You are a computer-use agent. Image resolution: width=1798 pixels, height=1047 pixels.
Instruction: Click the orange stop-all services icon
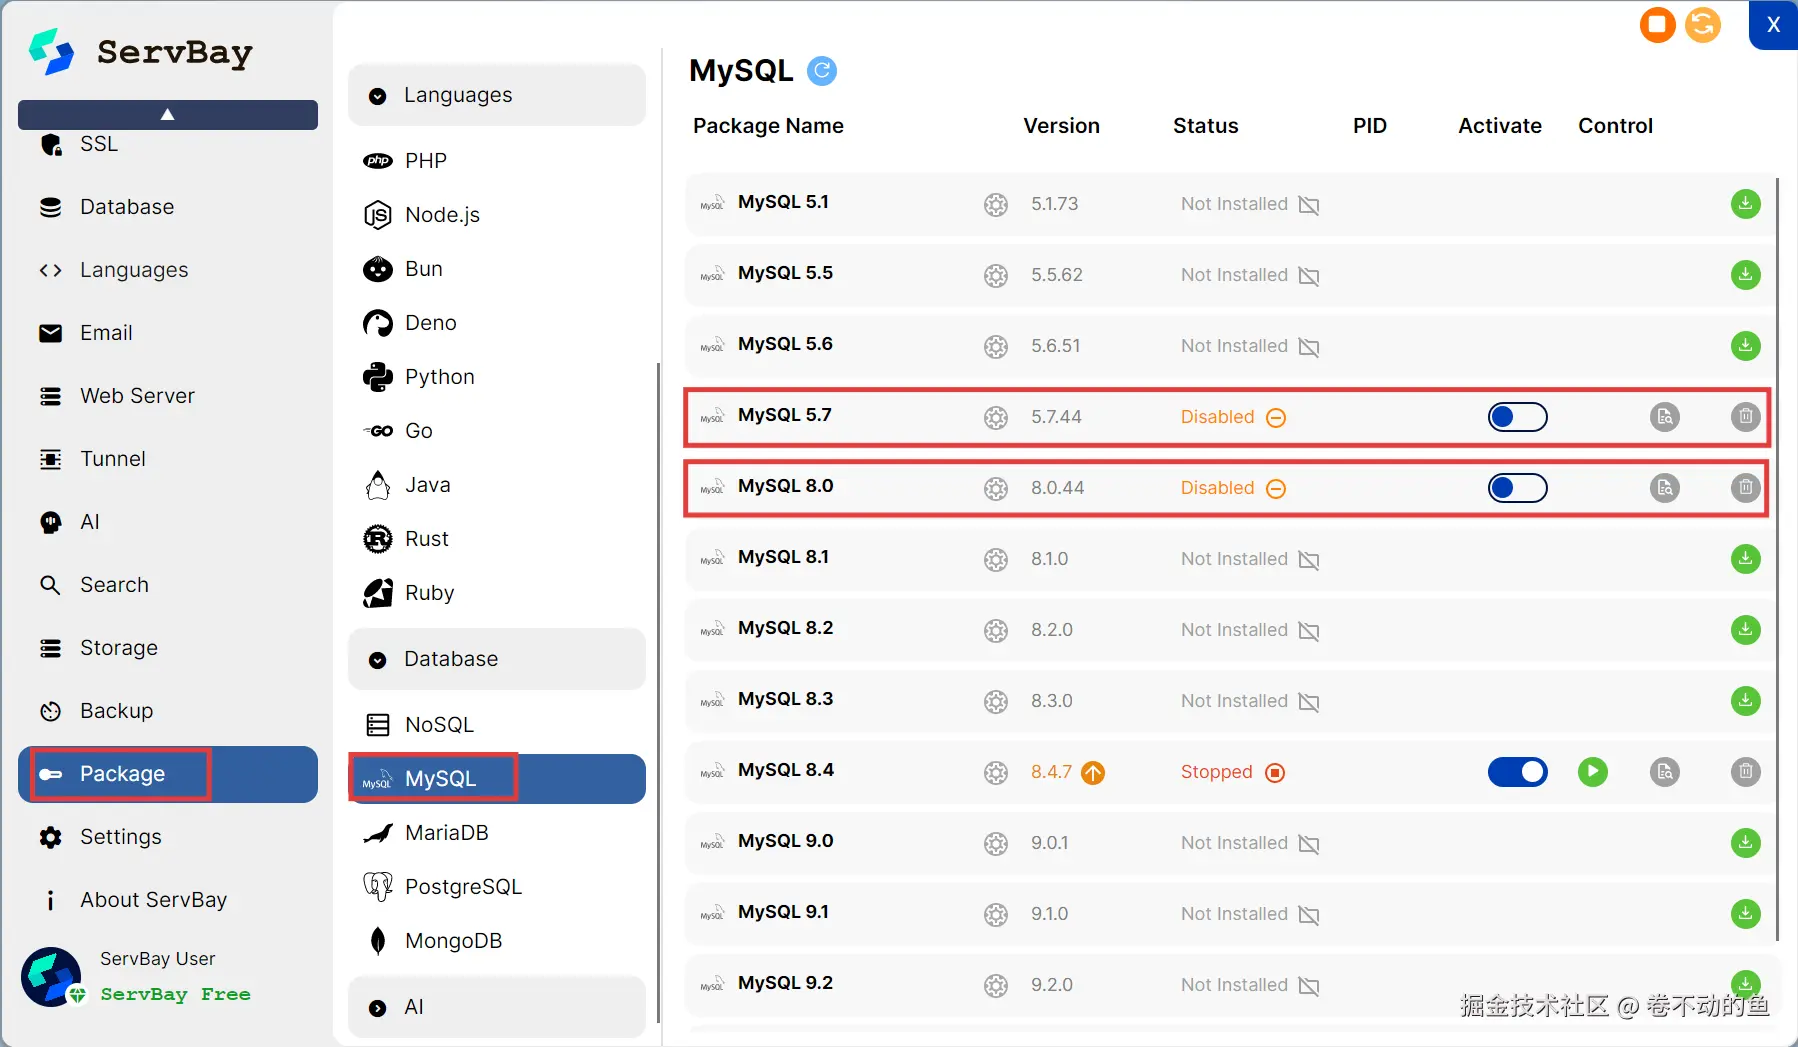[x=1657, y=25]
